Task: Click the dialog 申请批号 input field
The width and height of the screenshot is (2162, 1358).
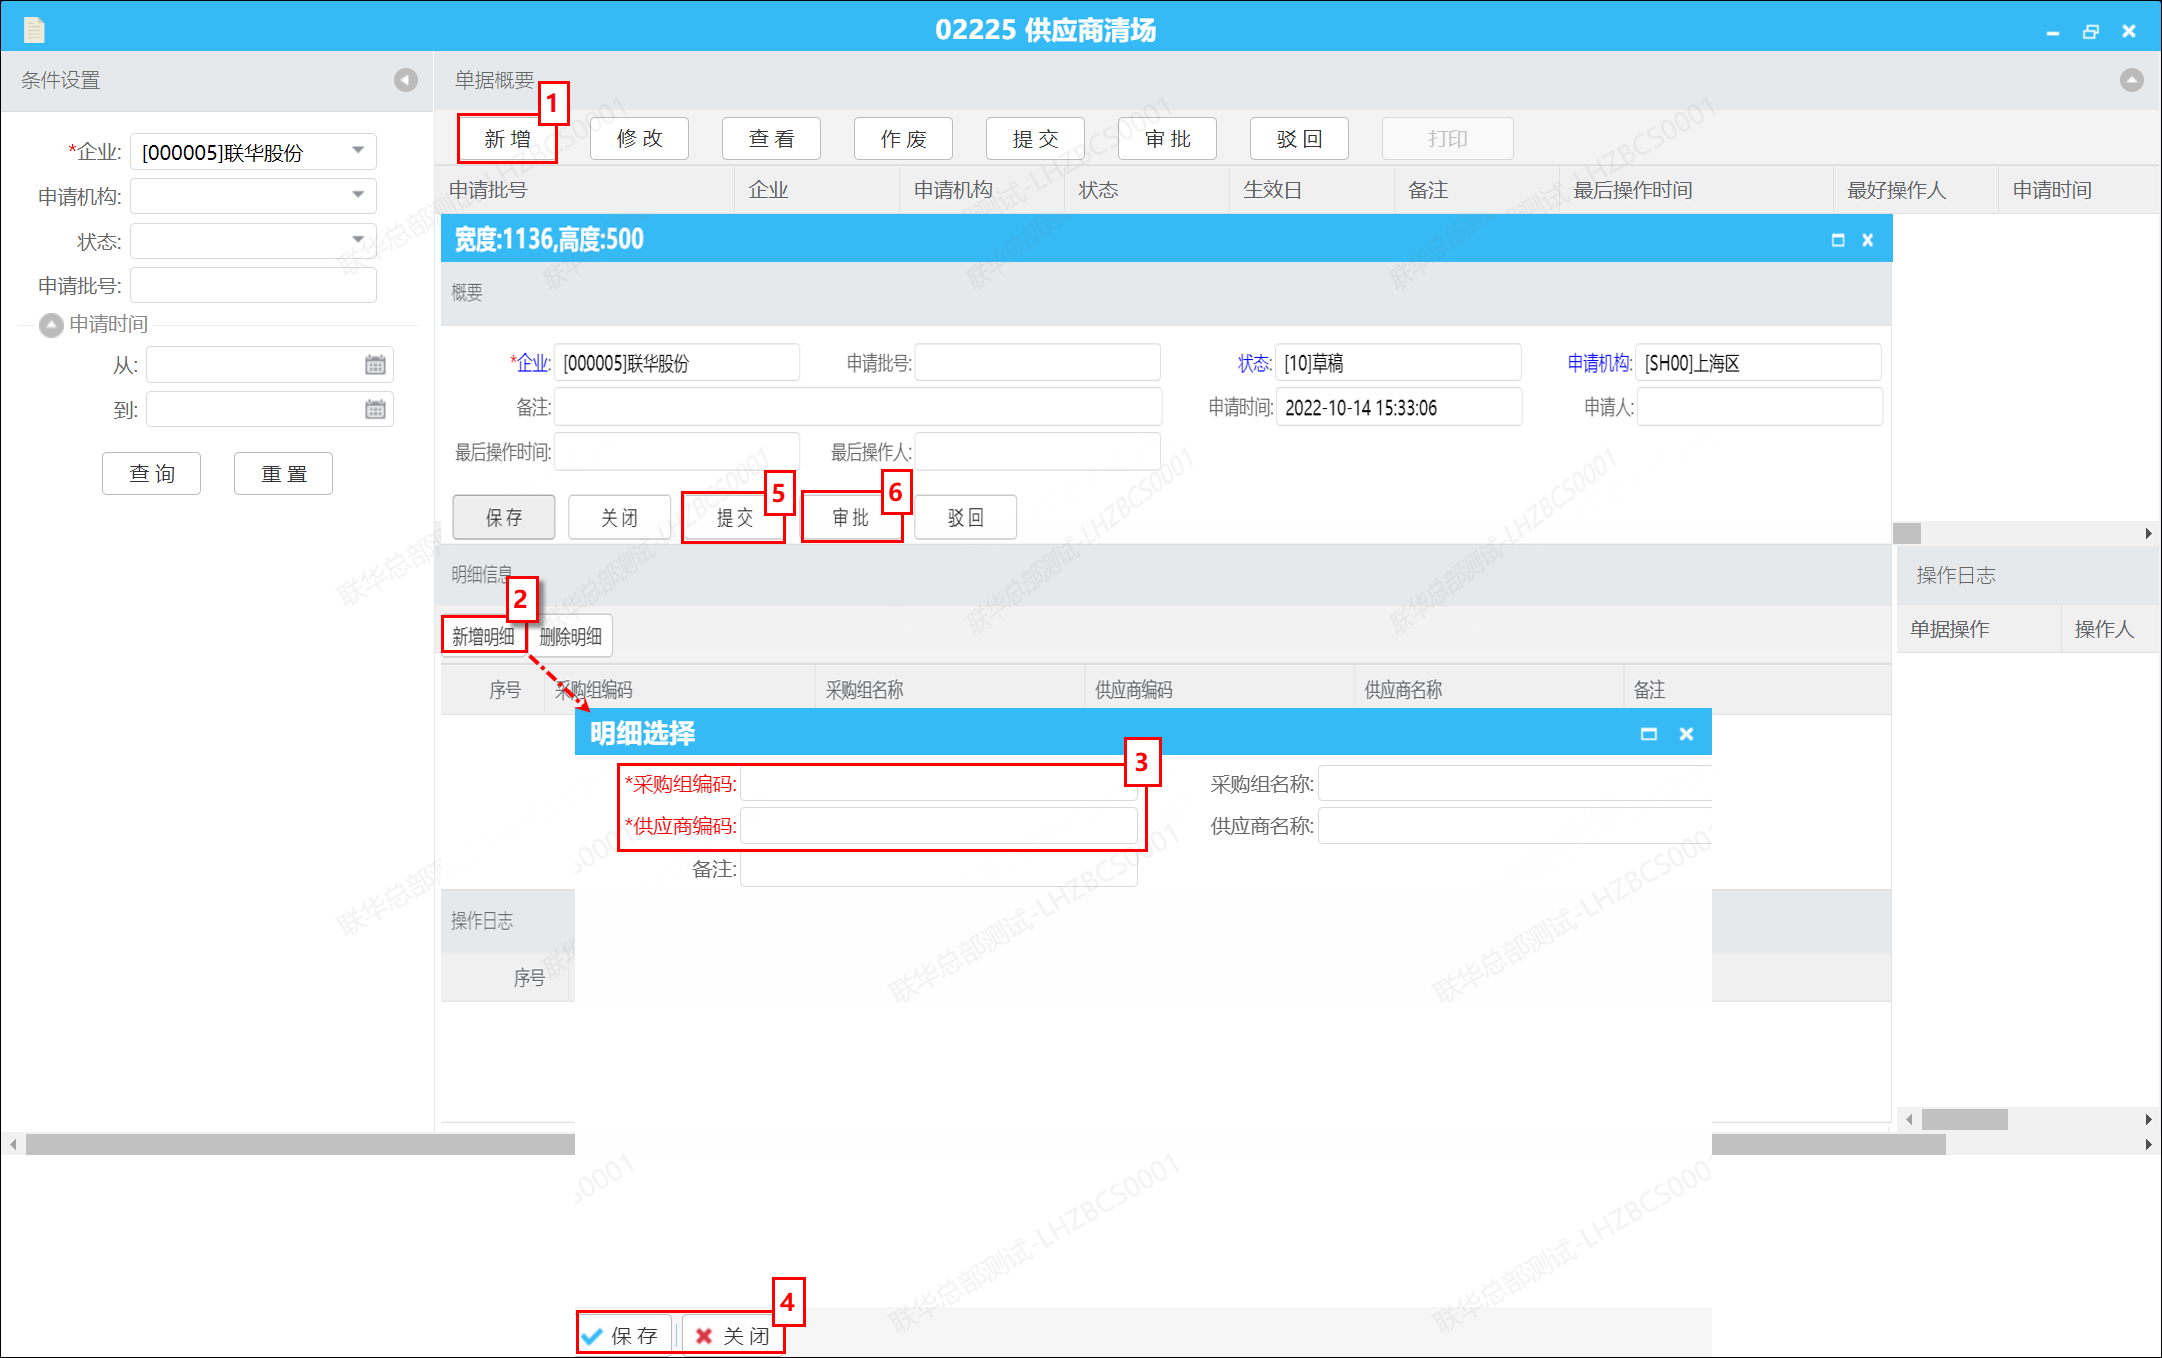Action: point(1038,363)
